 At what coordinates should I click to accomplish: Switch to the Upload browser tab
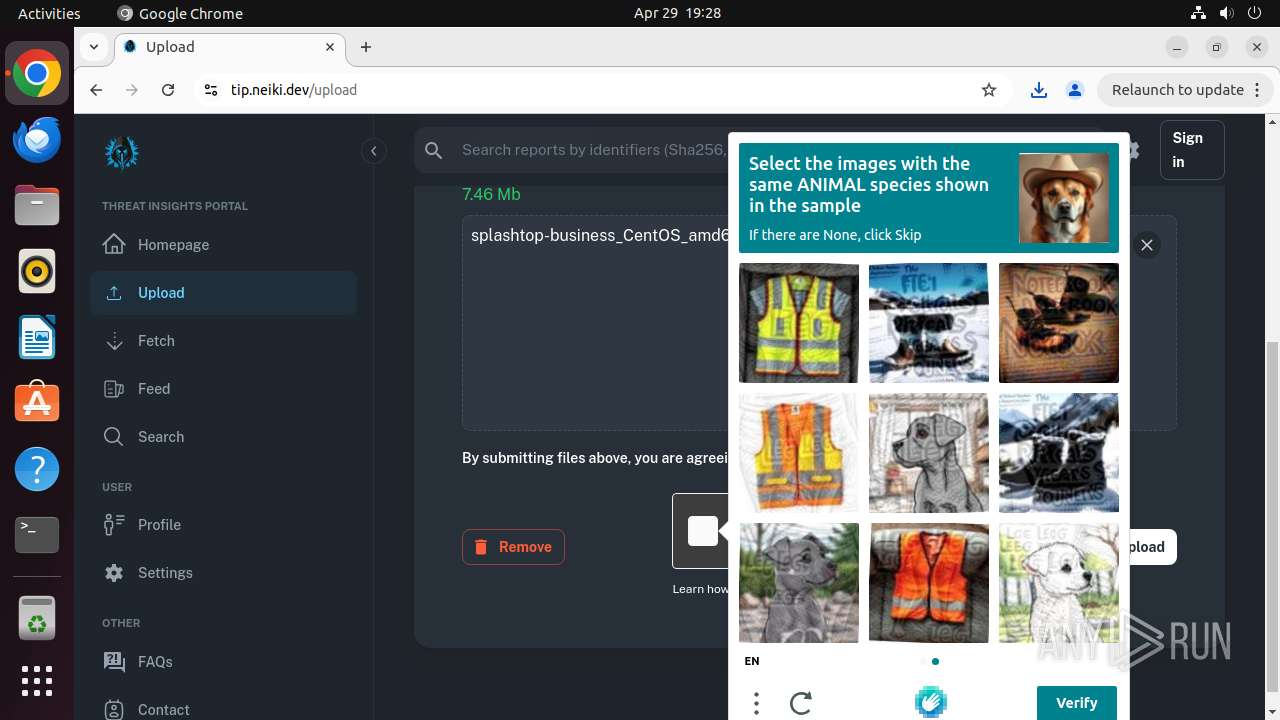tap(230, 47)
